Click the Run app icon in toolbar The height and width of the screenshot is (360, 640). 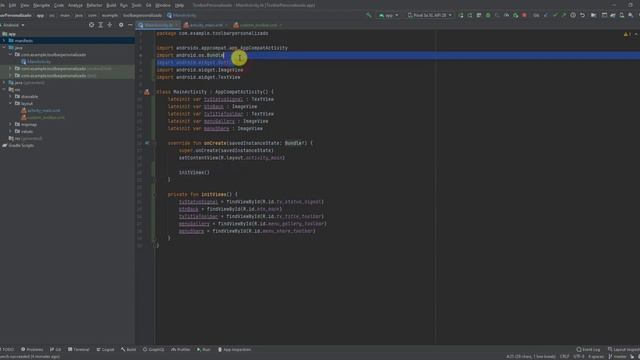pos(461,15)
